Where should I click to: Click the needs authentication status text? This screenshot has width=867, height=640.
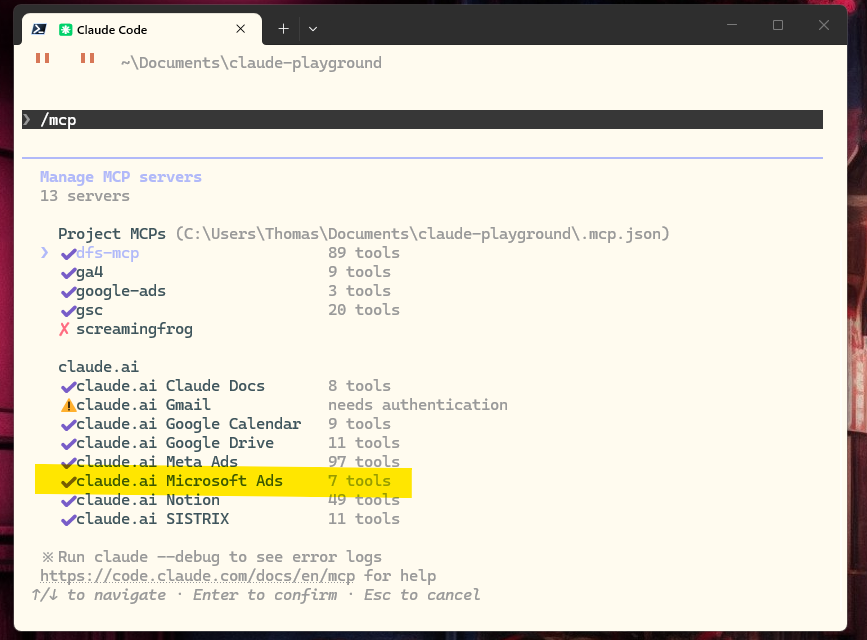click(418, 405)
